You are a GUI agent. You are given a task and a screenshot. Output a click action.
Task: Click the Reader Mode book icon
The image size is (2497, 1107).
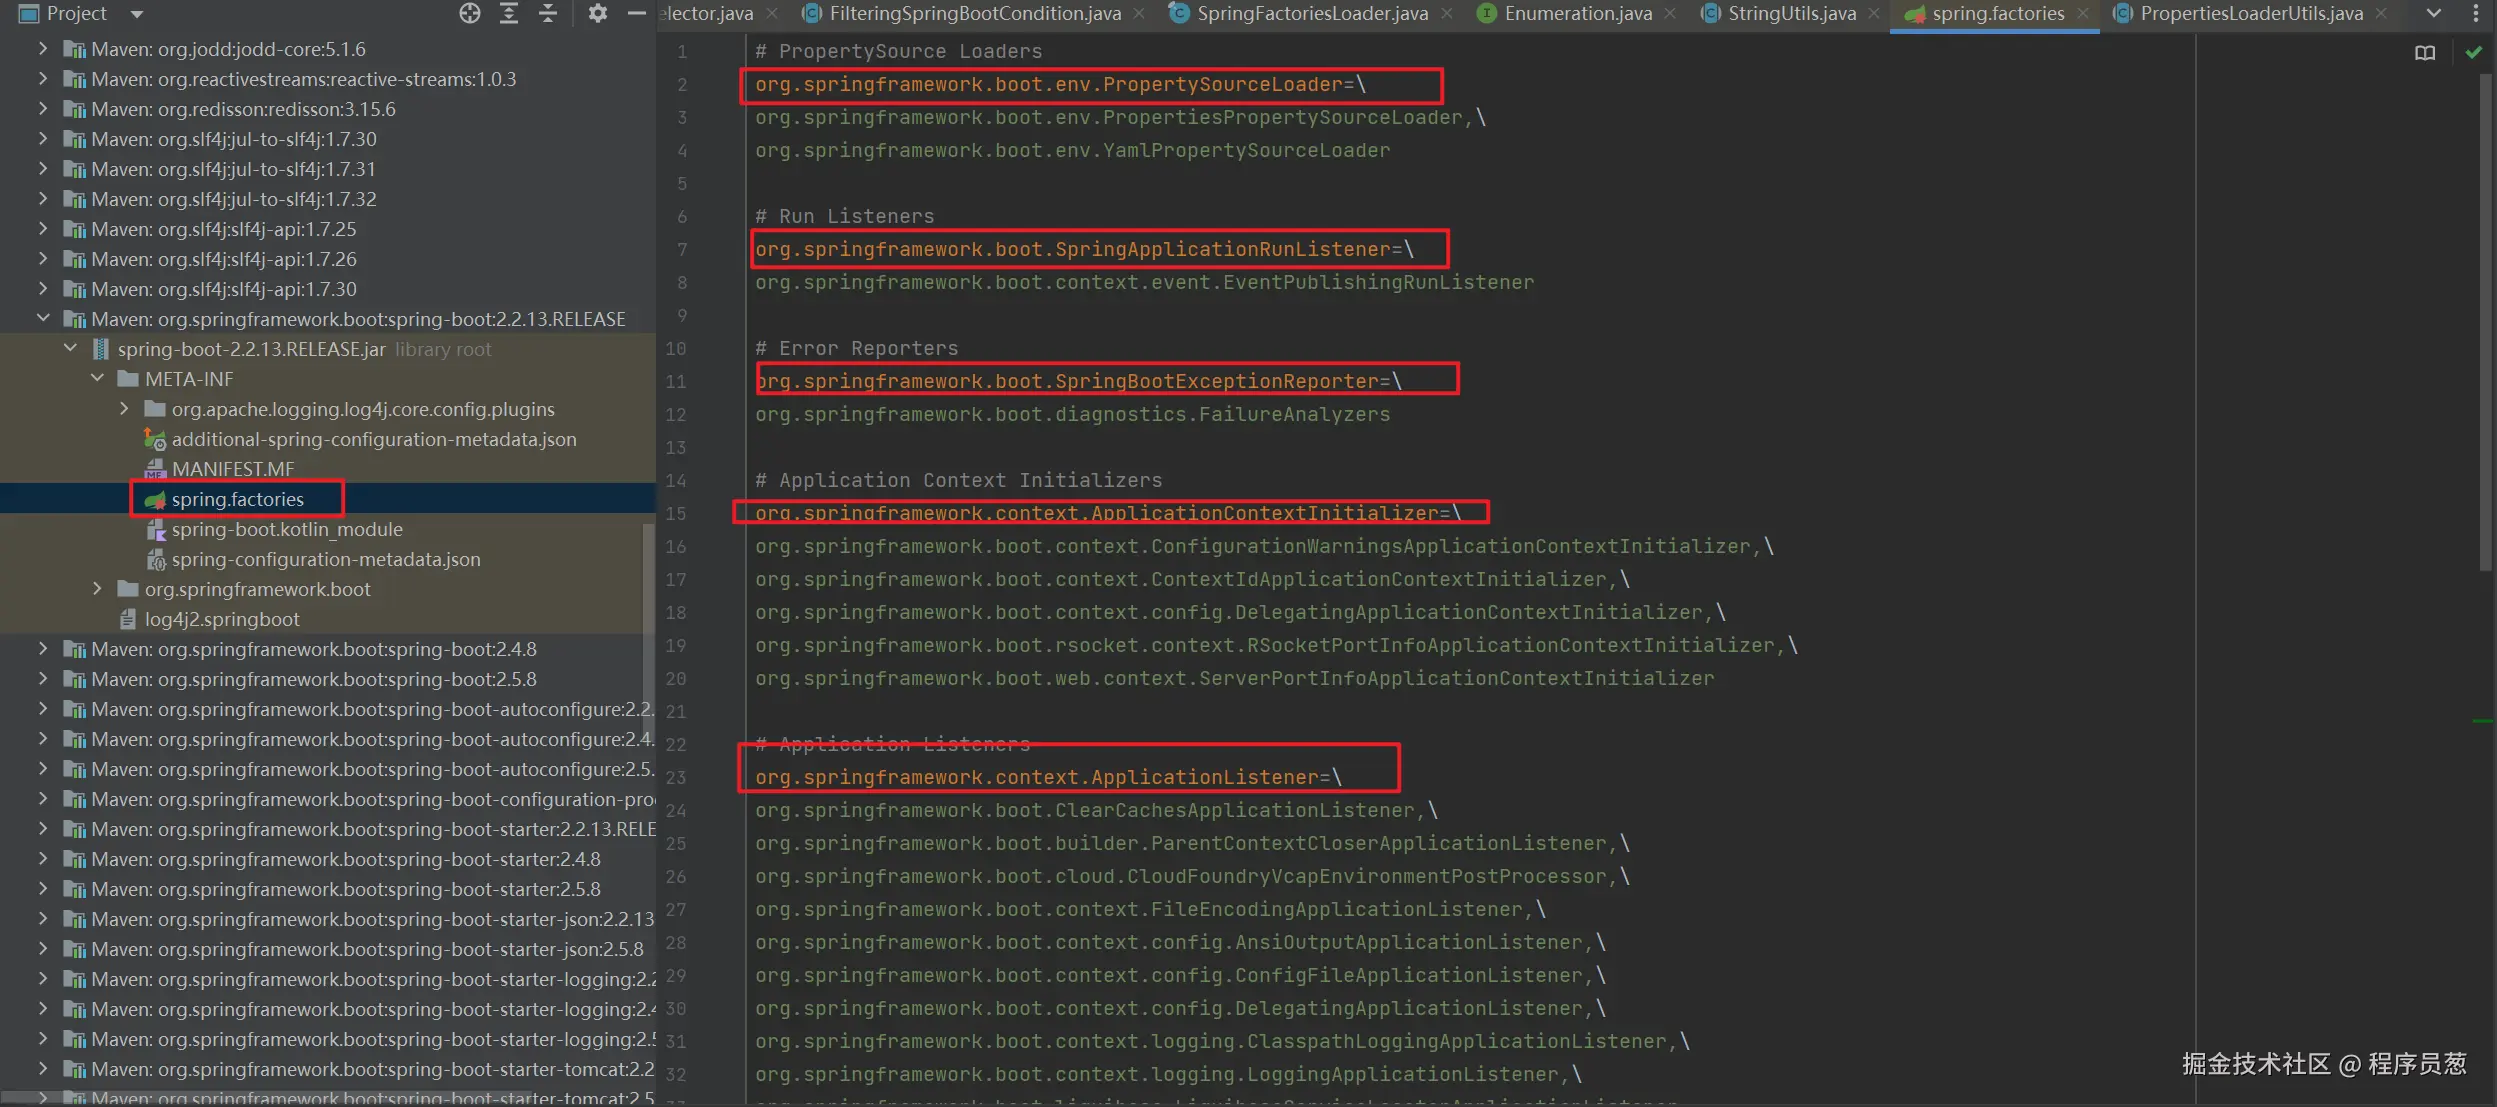click(2424, 53)
